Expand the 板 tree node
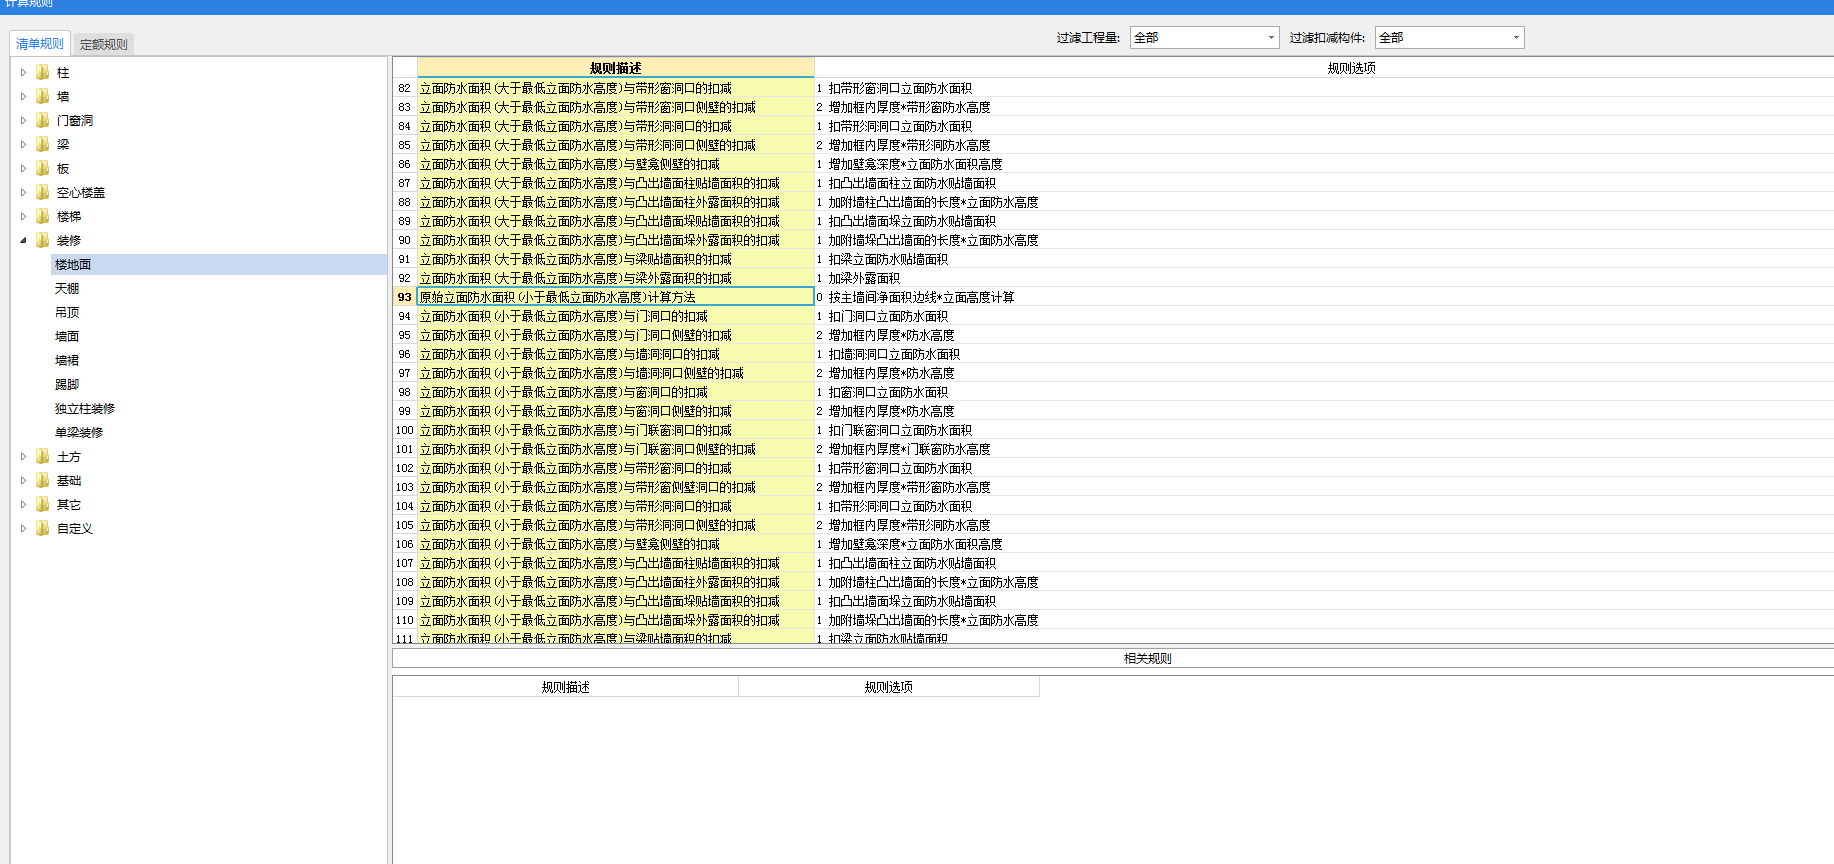 [23, 168]
